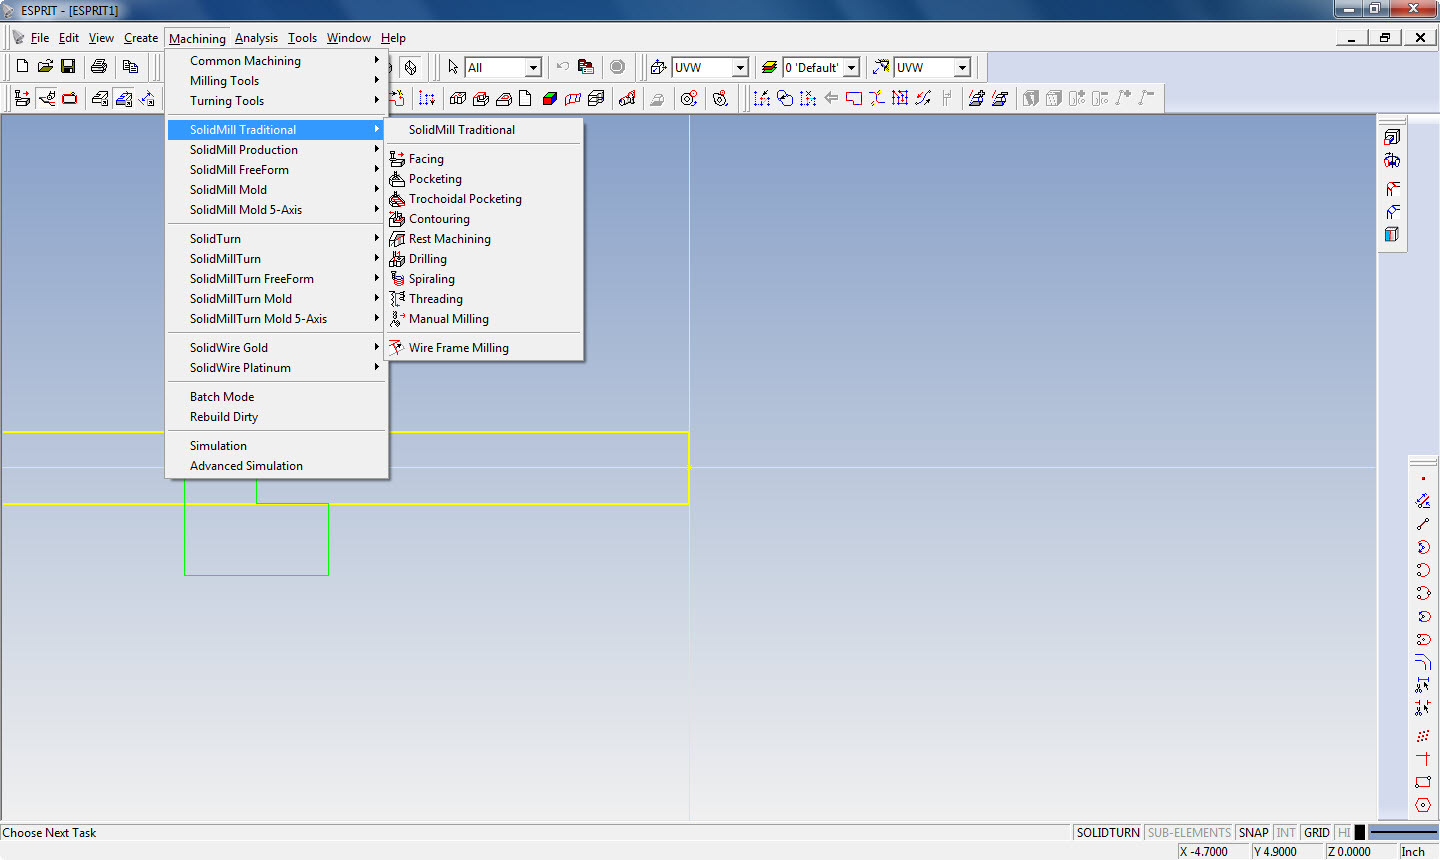Choose Drilling operation
This screenshot has height=860, width=1440.
click(x=484, y=259)
